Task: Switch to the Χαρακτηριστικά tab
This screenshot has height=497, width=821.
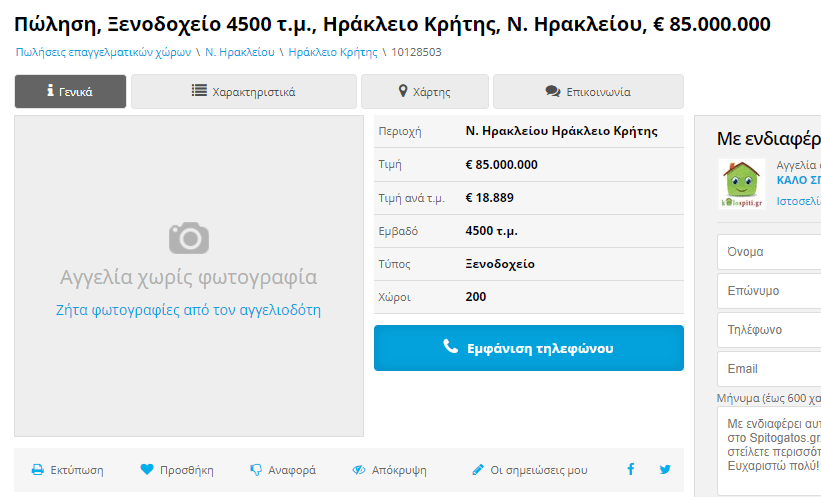Action: [x=243, y=92]
